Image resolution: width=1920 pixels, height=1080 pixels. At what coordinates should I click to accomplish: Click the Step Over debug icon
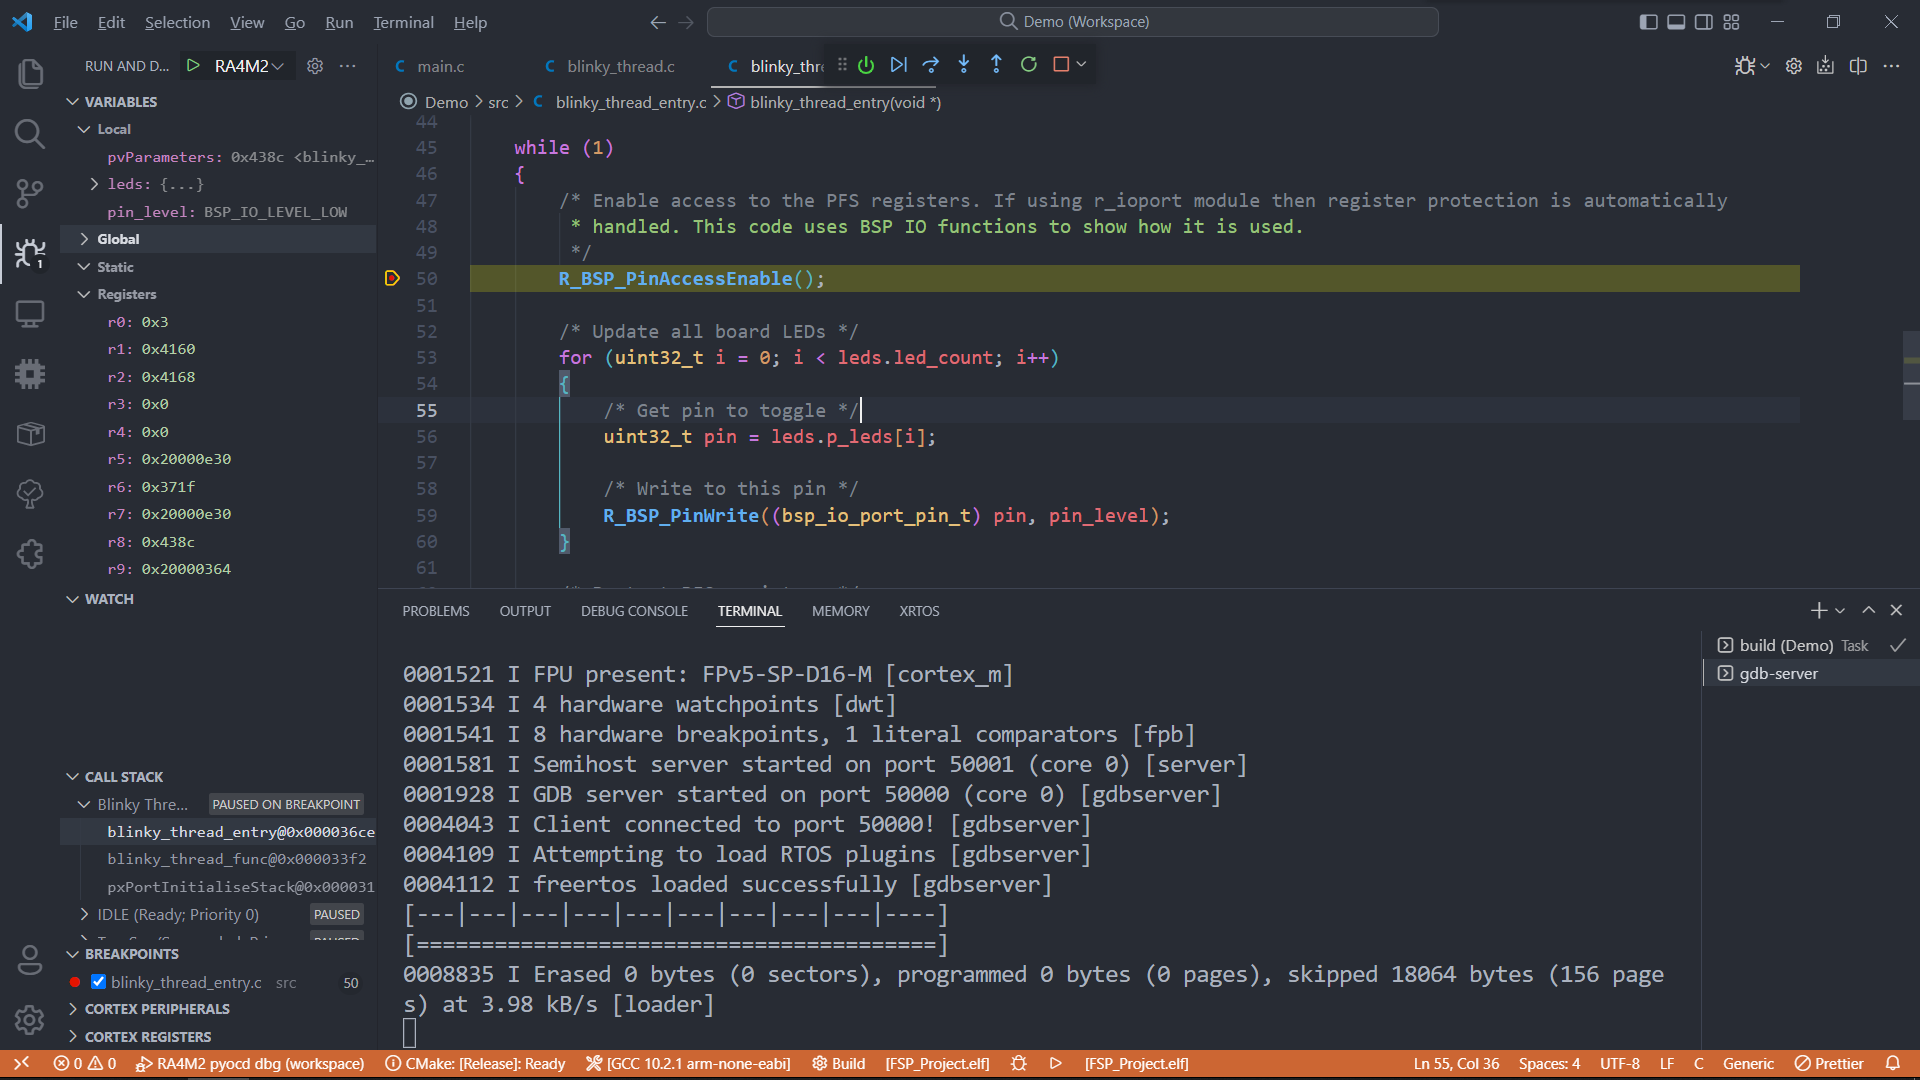point(931,63)
